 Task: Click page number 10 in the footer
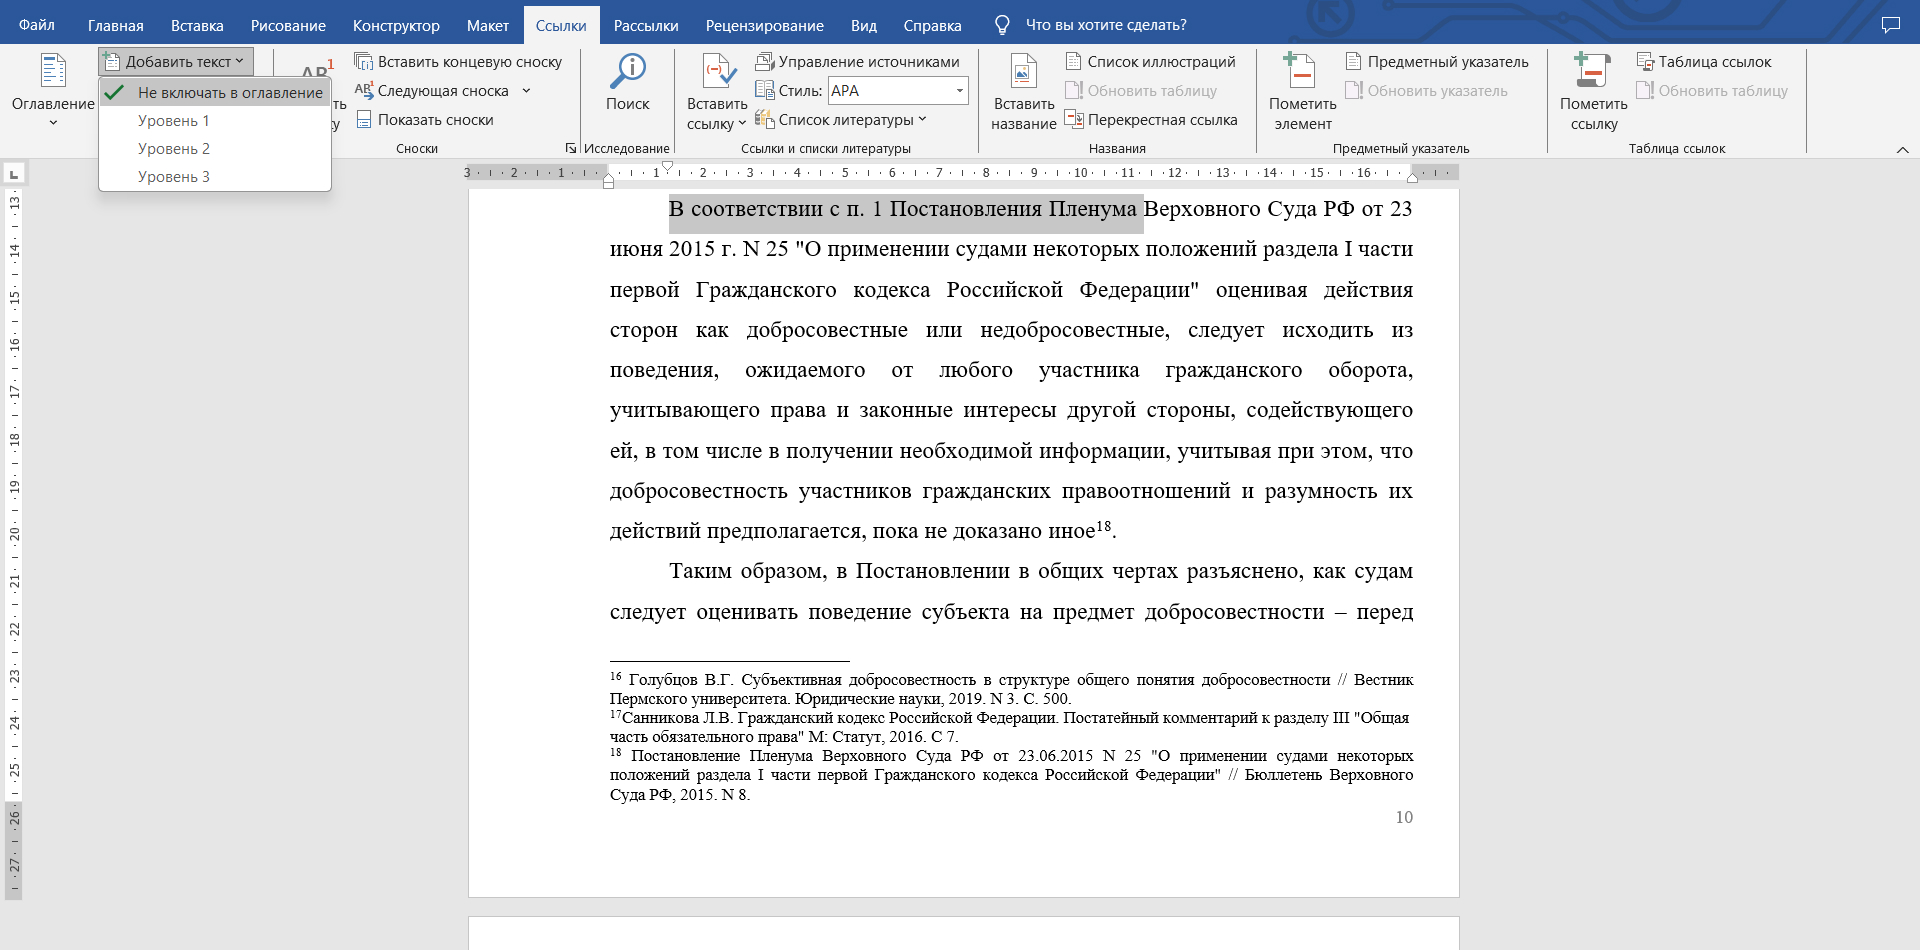pos(1404,817)
